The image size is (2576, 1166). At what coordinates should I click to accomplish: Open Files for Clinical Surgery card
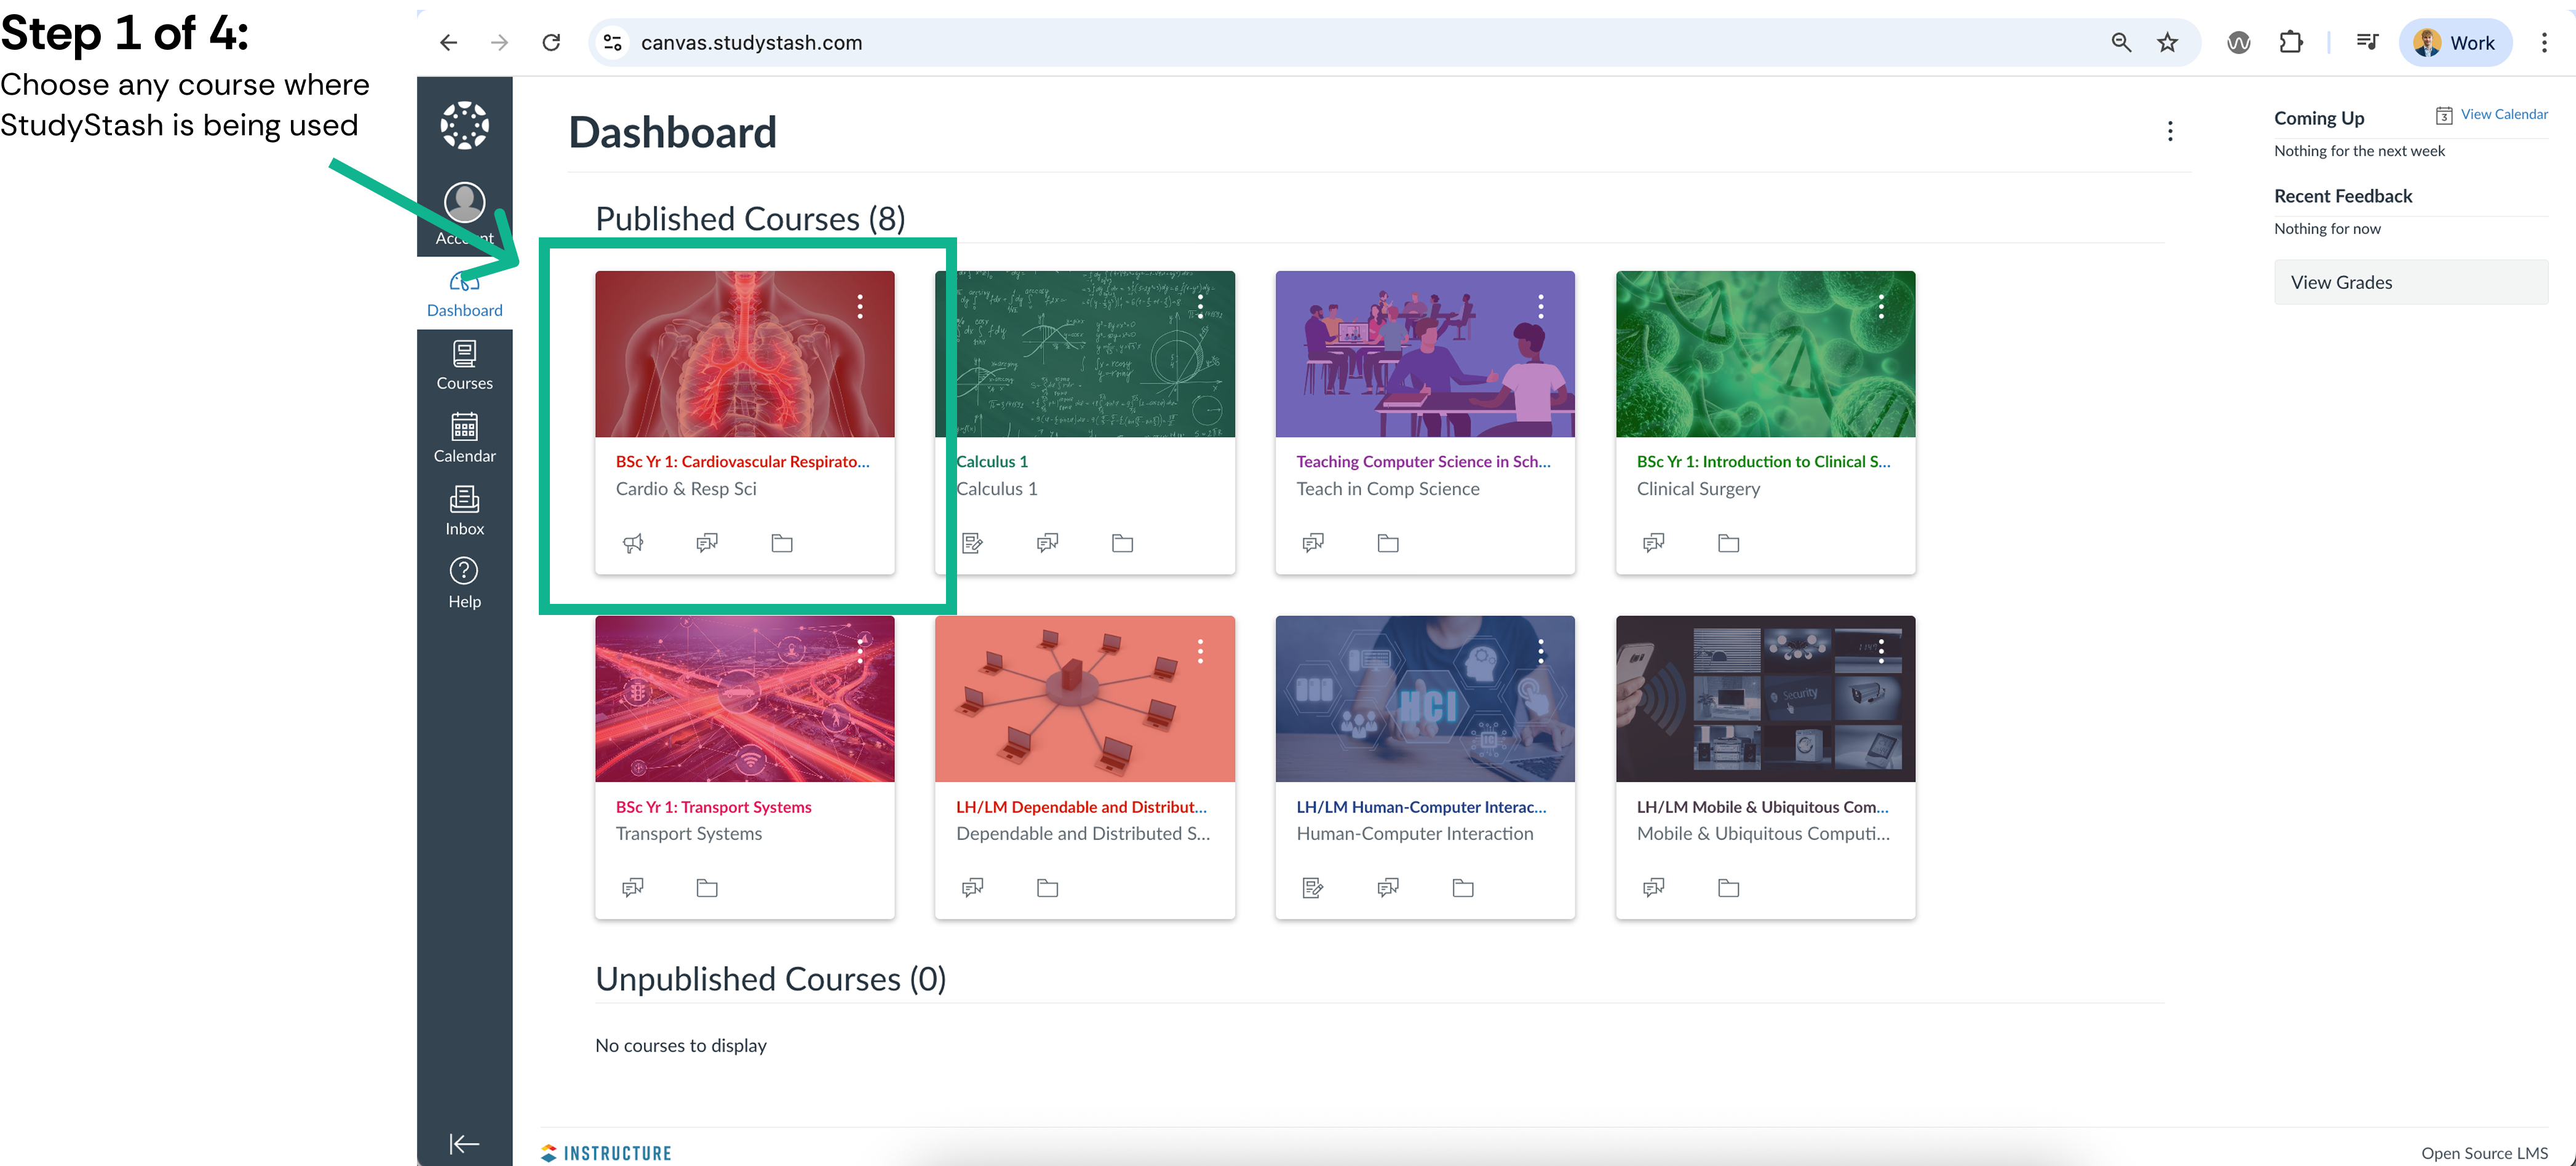tap(1728, 543)
